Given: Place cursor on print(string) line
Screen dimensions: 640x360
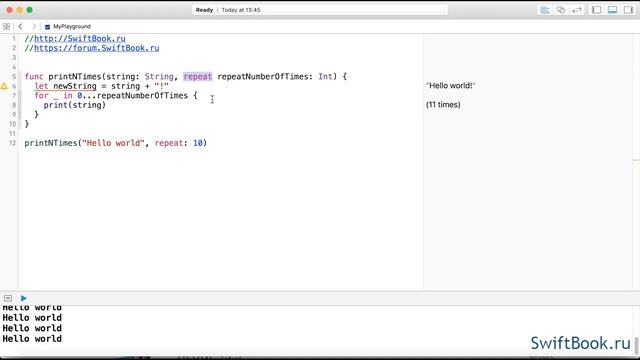Looking at the screenshot, I should [75, 105].
